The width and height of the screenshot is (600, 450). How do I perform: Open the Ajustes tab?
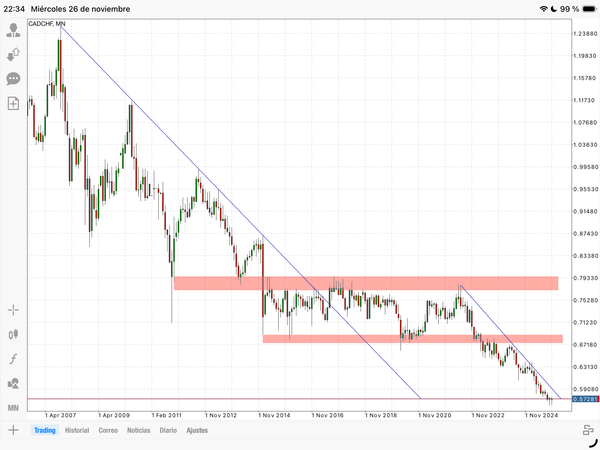(197, 430)
